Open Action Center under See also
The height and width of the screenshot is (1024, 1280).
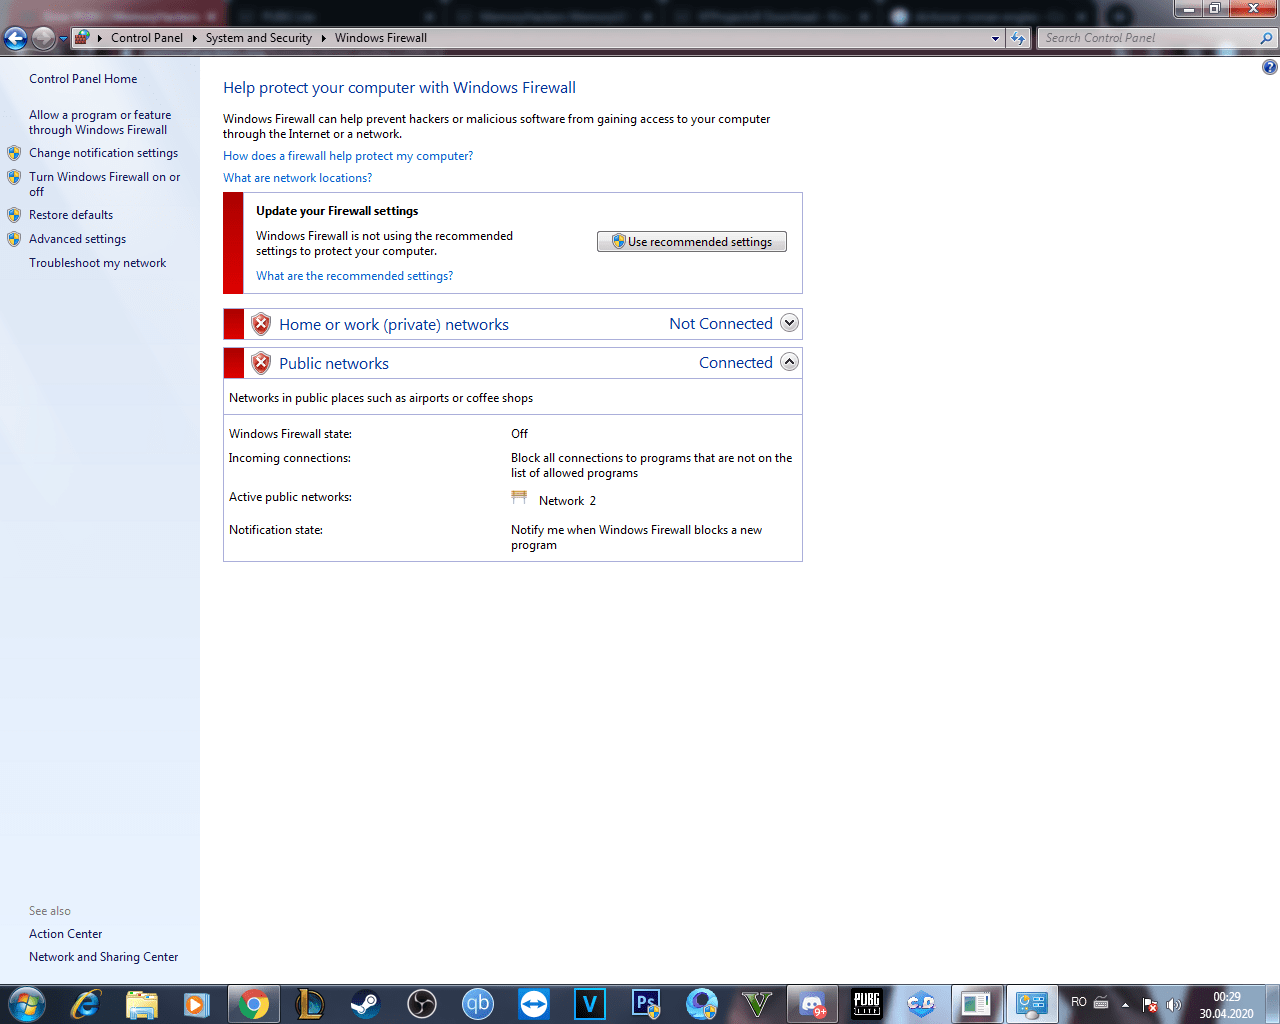[65, 934]
